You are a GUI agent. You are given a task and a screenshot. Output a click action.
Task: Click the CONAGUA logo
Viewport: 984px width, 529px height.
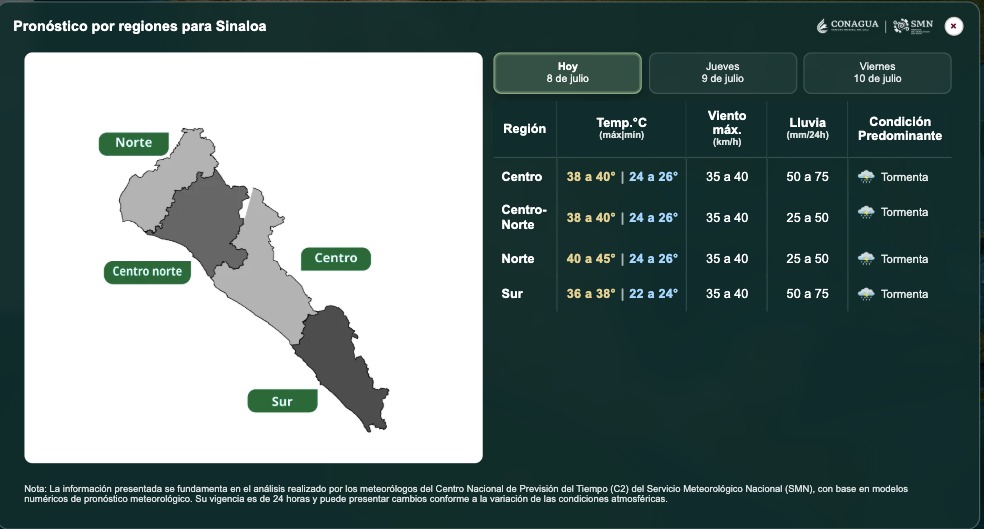(847, 26)
